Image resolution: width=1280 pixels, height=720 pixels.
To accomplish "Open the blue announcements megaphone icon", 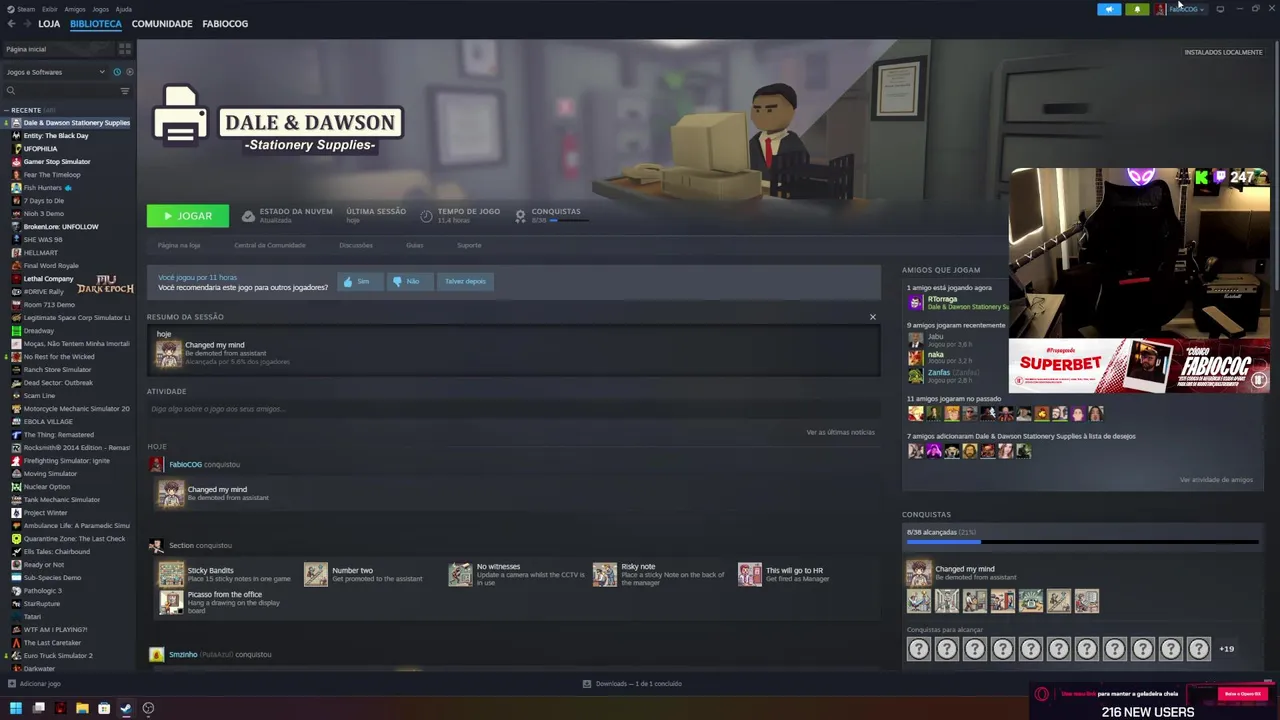I will click(1109, 9).
